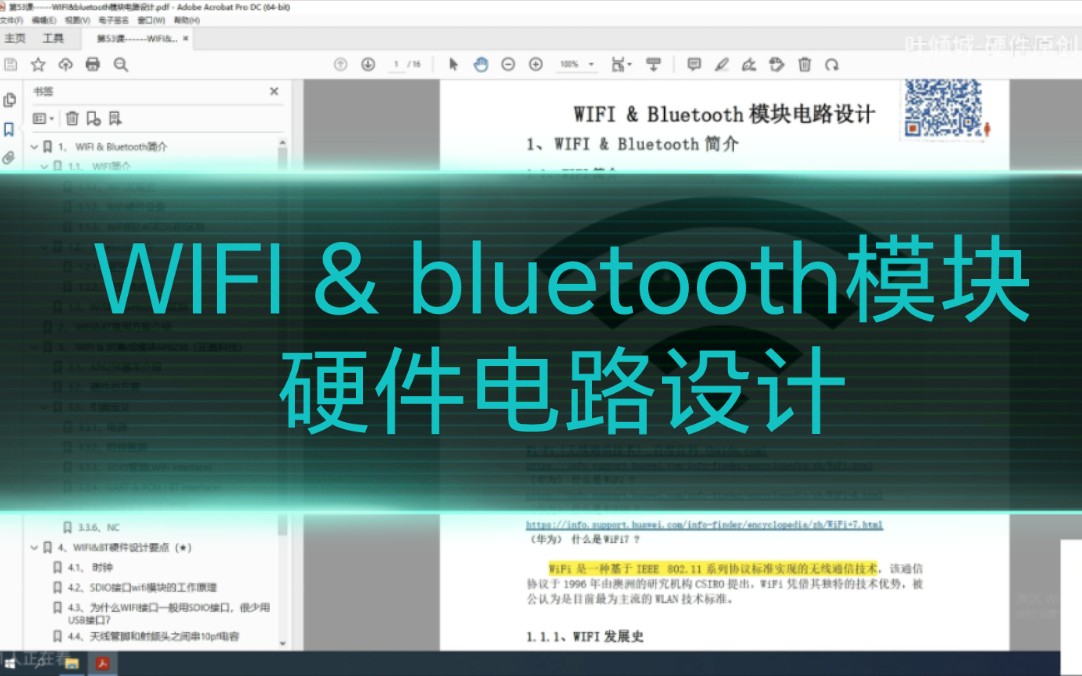Toggle the star favorites icon in toolbar
The height and width of the screenshot is (676, 1082).
(37, 64)
